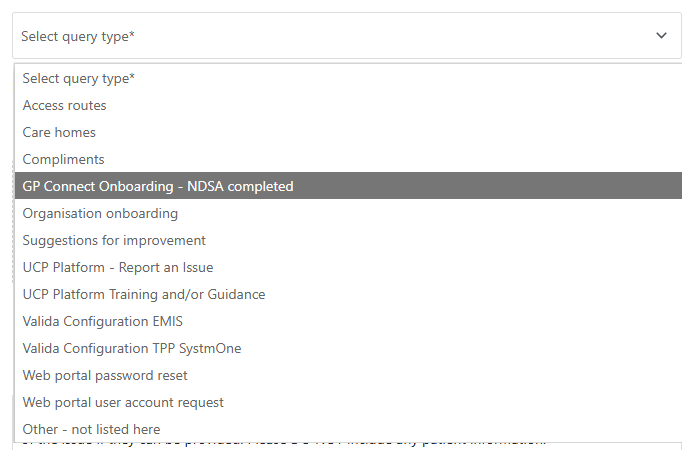This screenshot has width=696, height=450.
Task: Choose the 'Select query type*' placeholder option
Action: (79, 78)
